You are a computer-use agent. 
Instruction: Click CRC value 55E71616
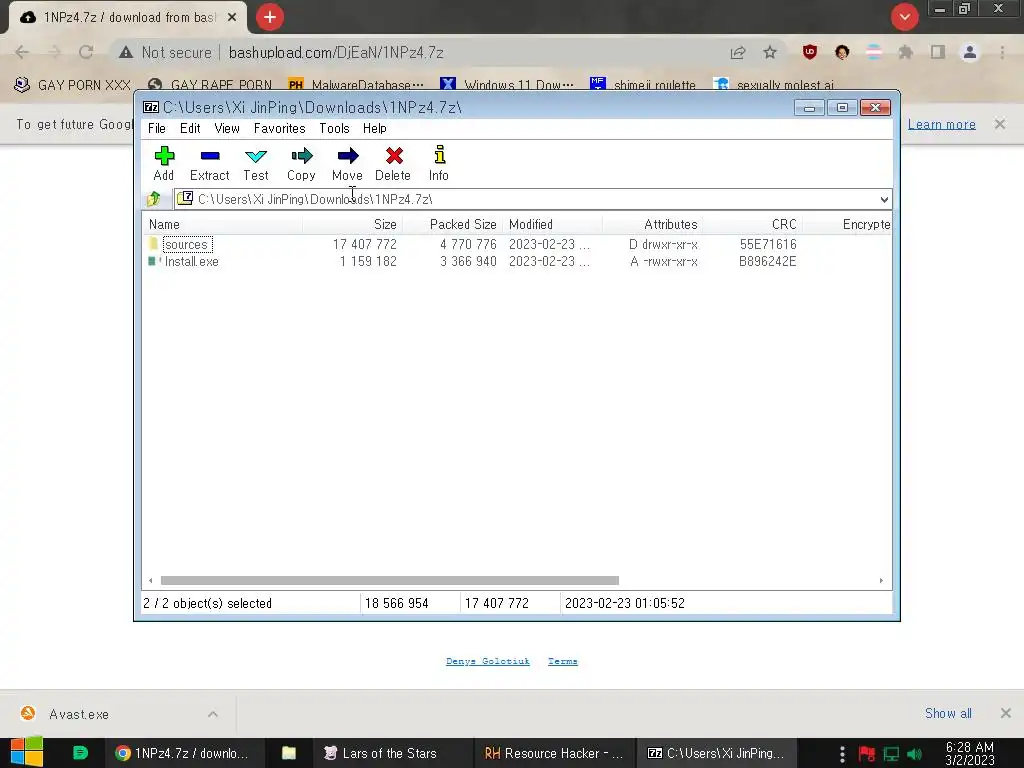coord(767,244)
